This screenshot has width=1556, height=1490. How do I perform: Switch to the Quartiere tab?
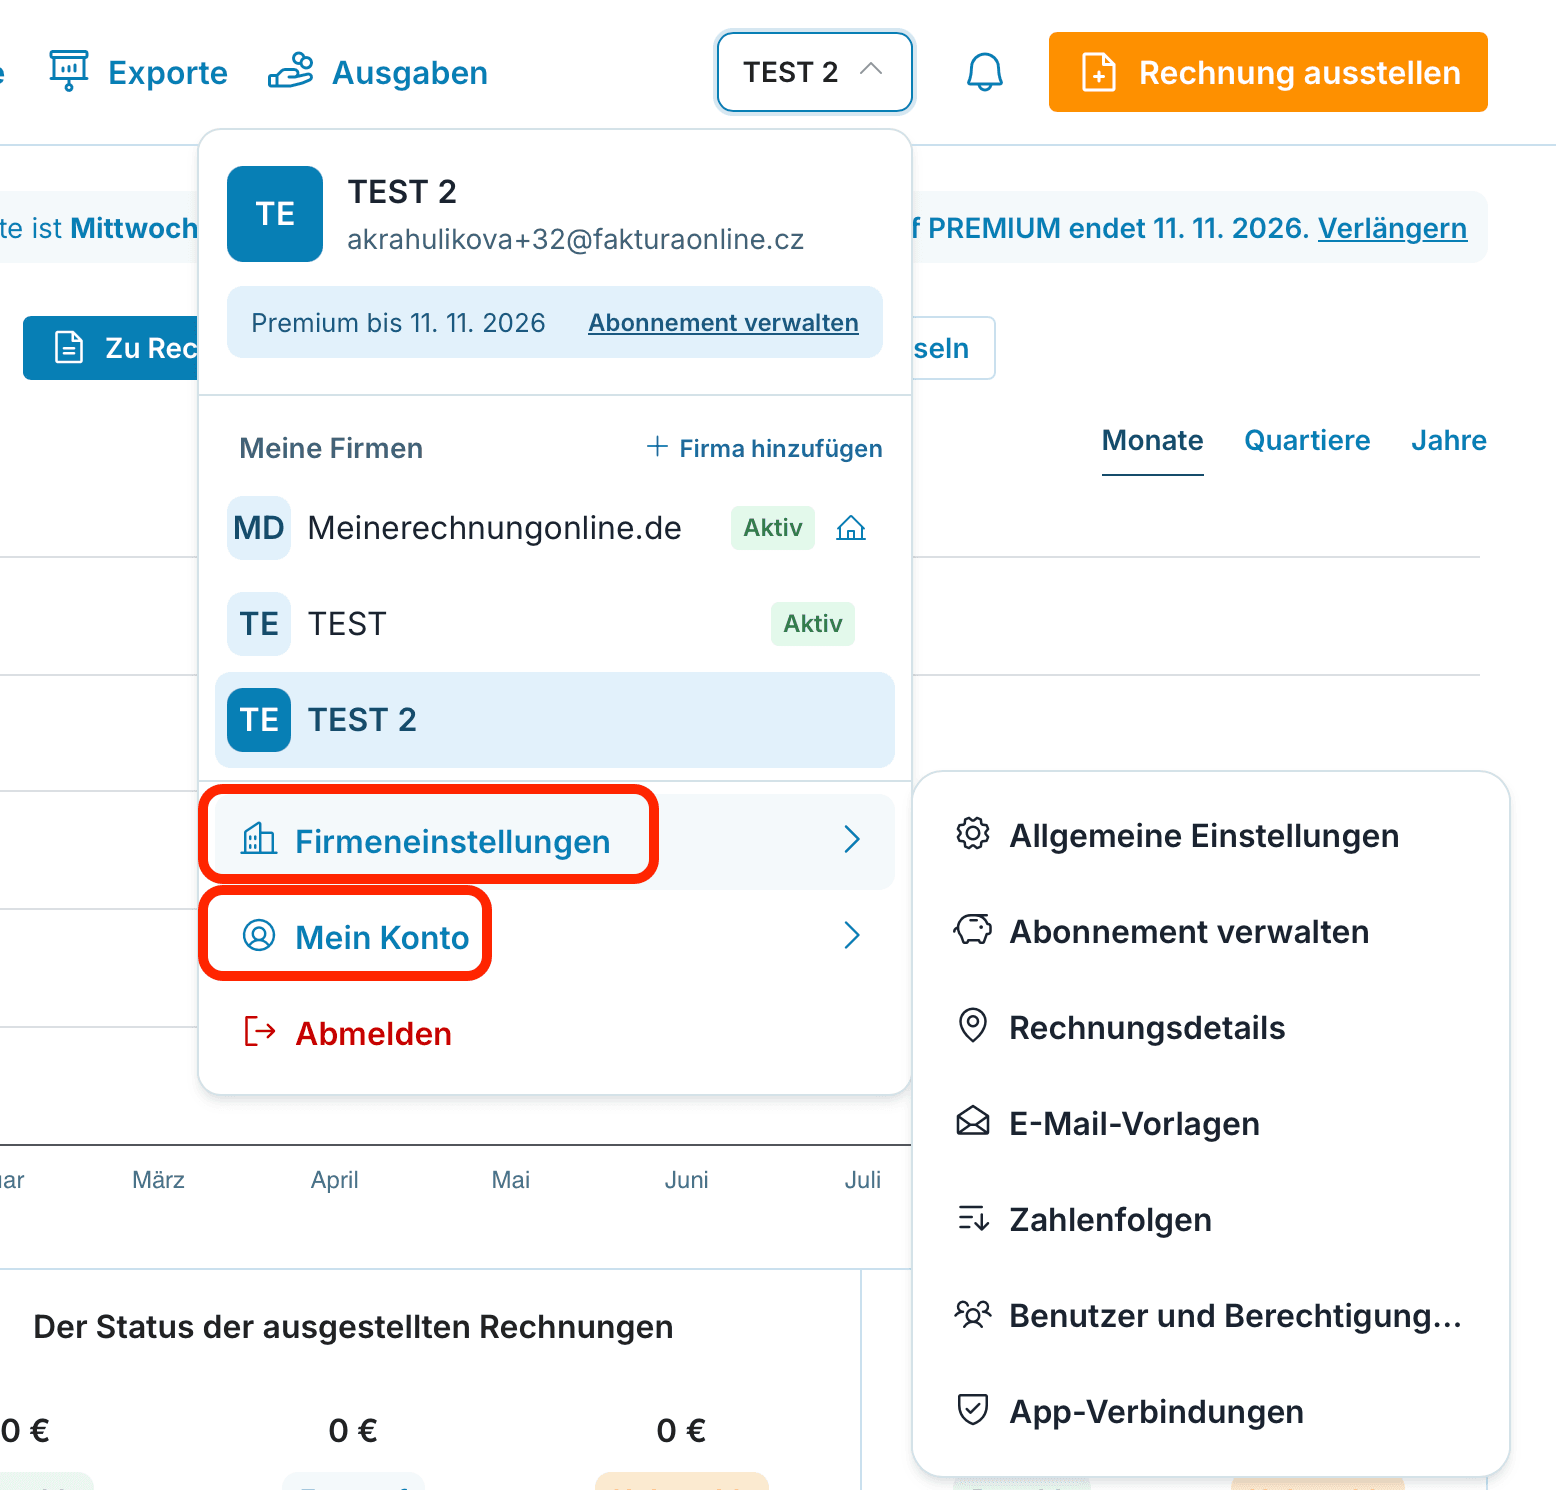coord(1307,441)
